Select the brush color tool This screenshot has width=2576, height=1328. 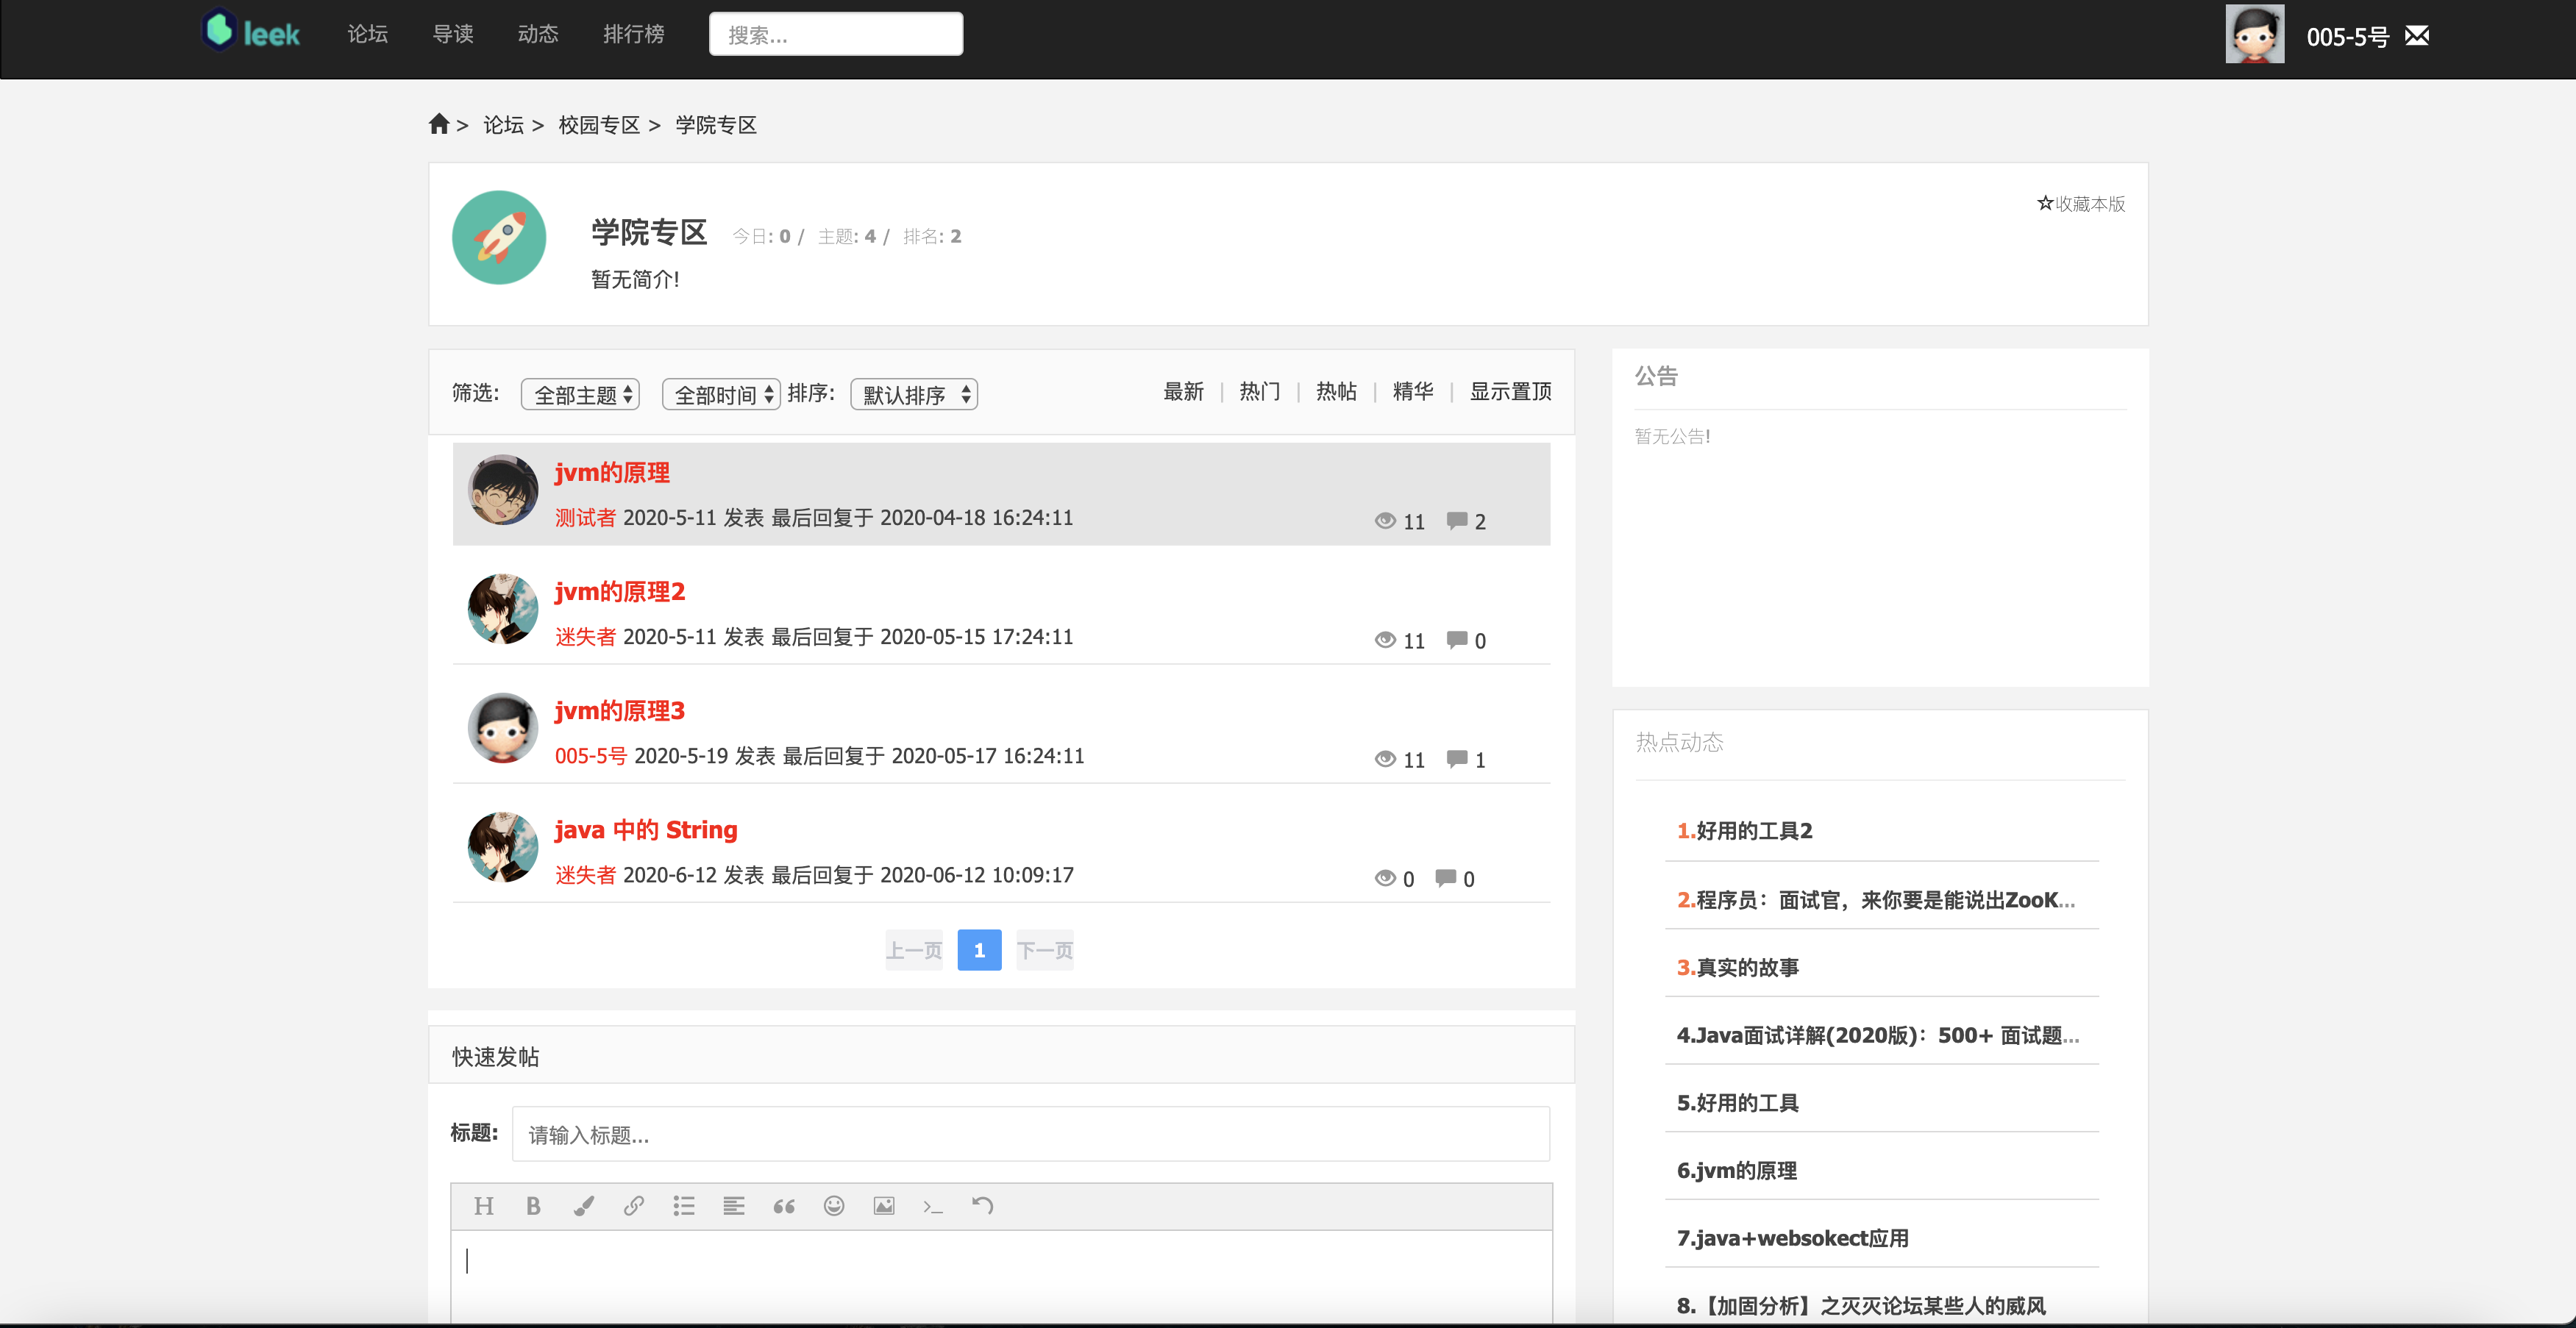click(x=584, y=1206)
